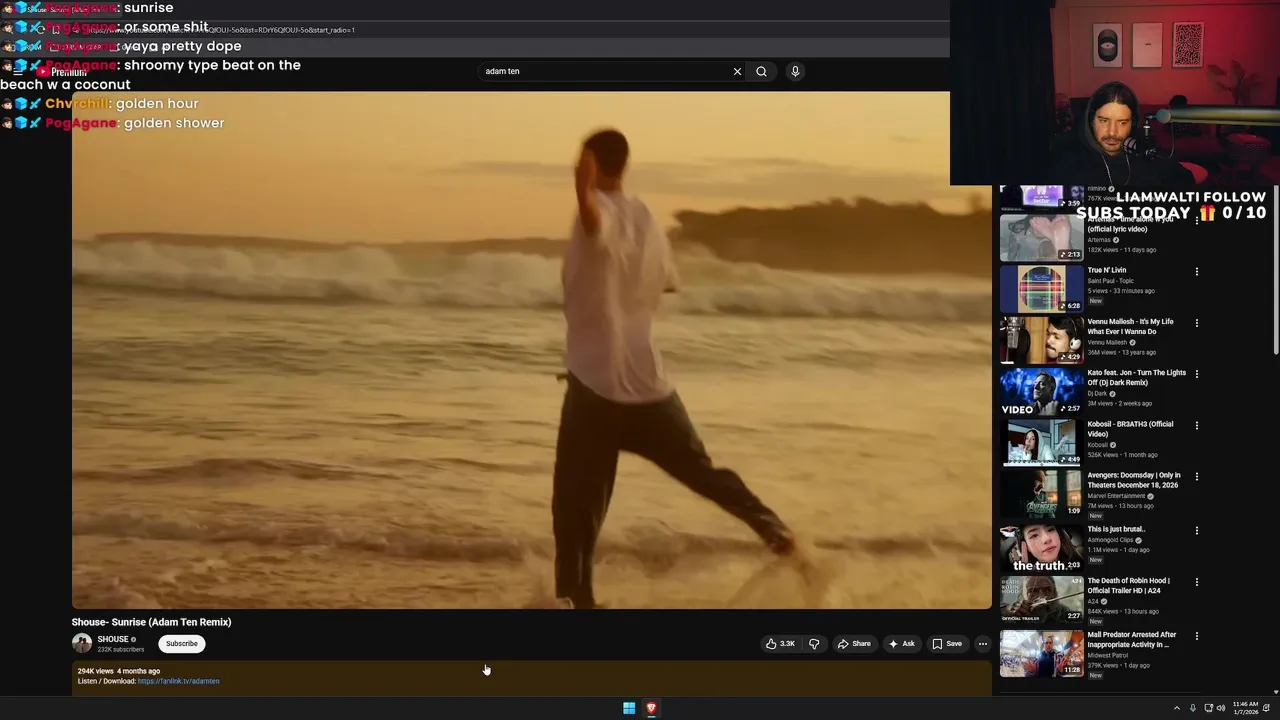1280x720 pixels.
Task: Visit the Asmongold Clips channel
Action: pyautogui.click(x=1112, y=540)
